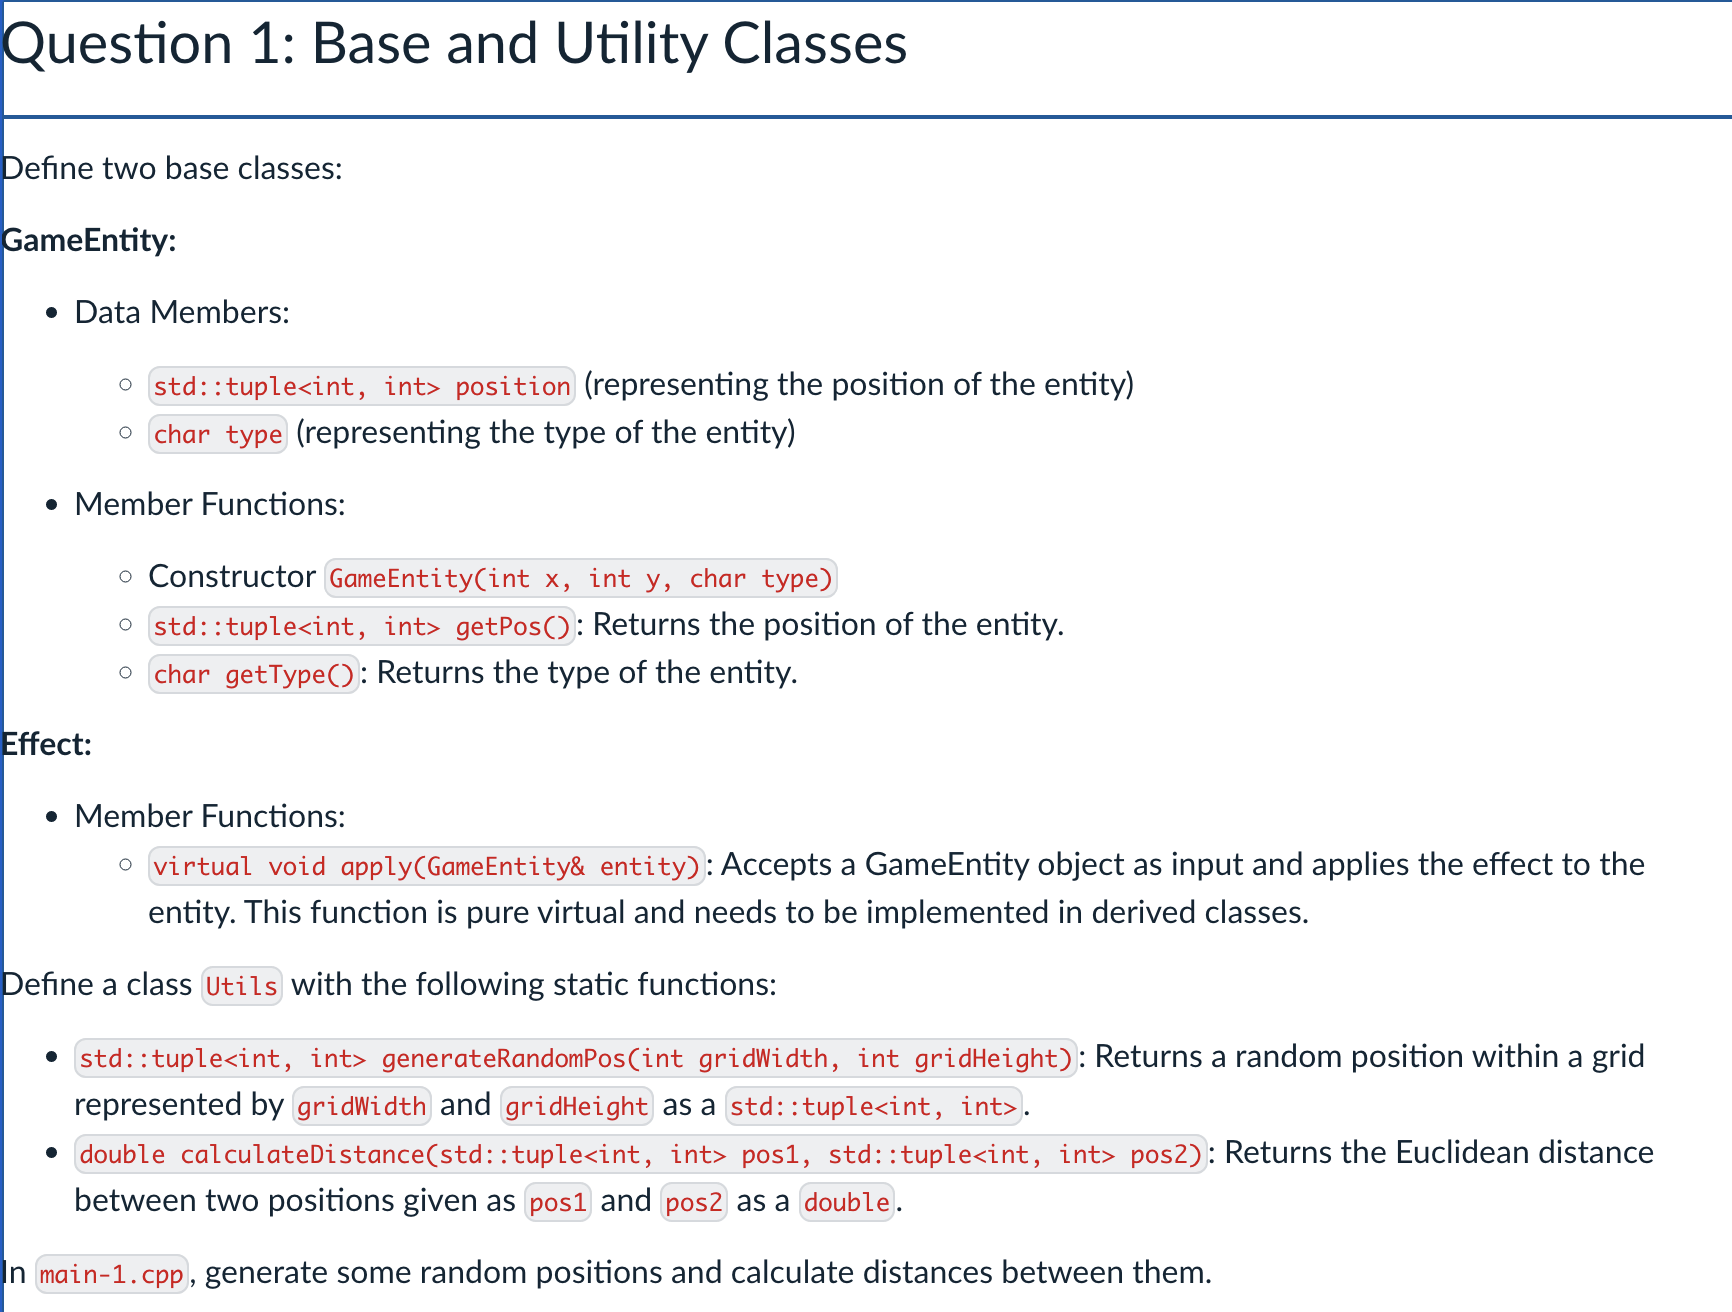Select the gridWidth code chip
Image resolution: width=1732 pixels, height=1312 pixels.
pyautogui.click(x=361, y=1106)
